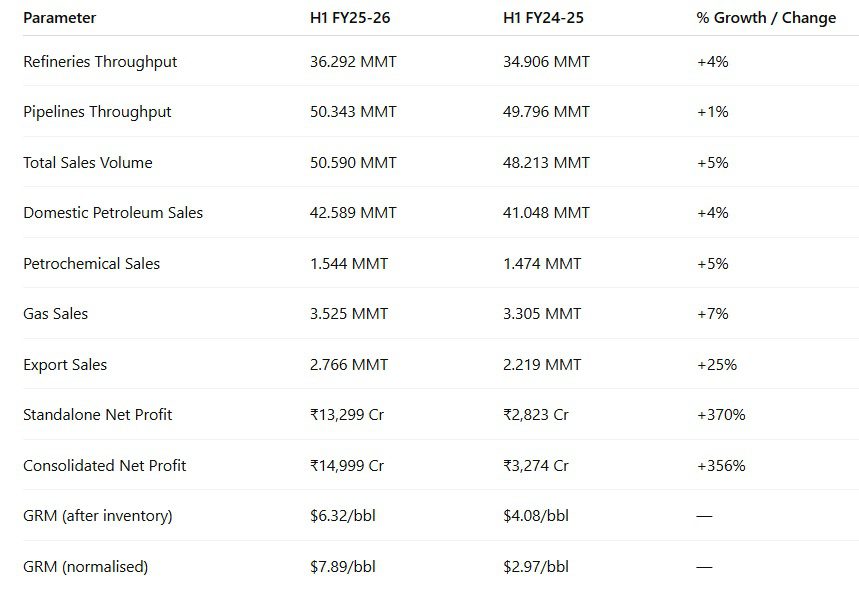Click the H1 FY25-26 column header
This screenshot has width=859, height=605.
point(350,18)
